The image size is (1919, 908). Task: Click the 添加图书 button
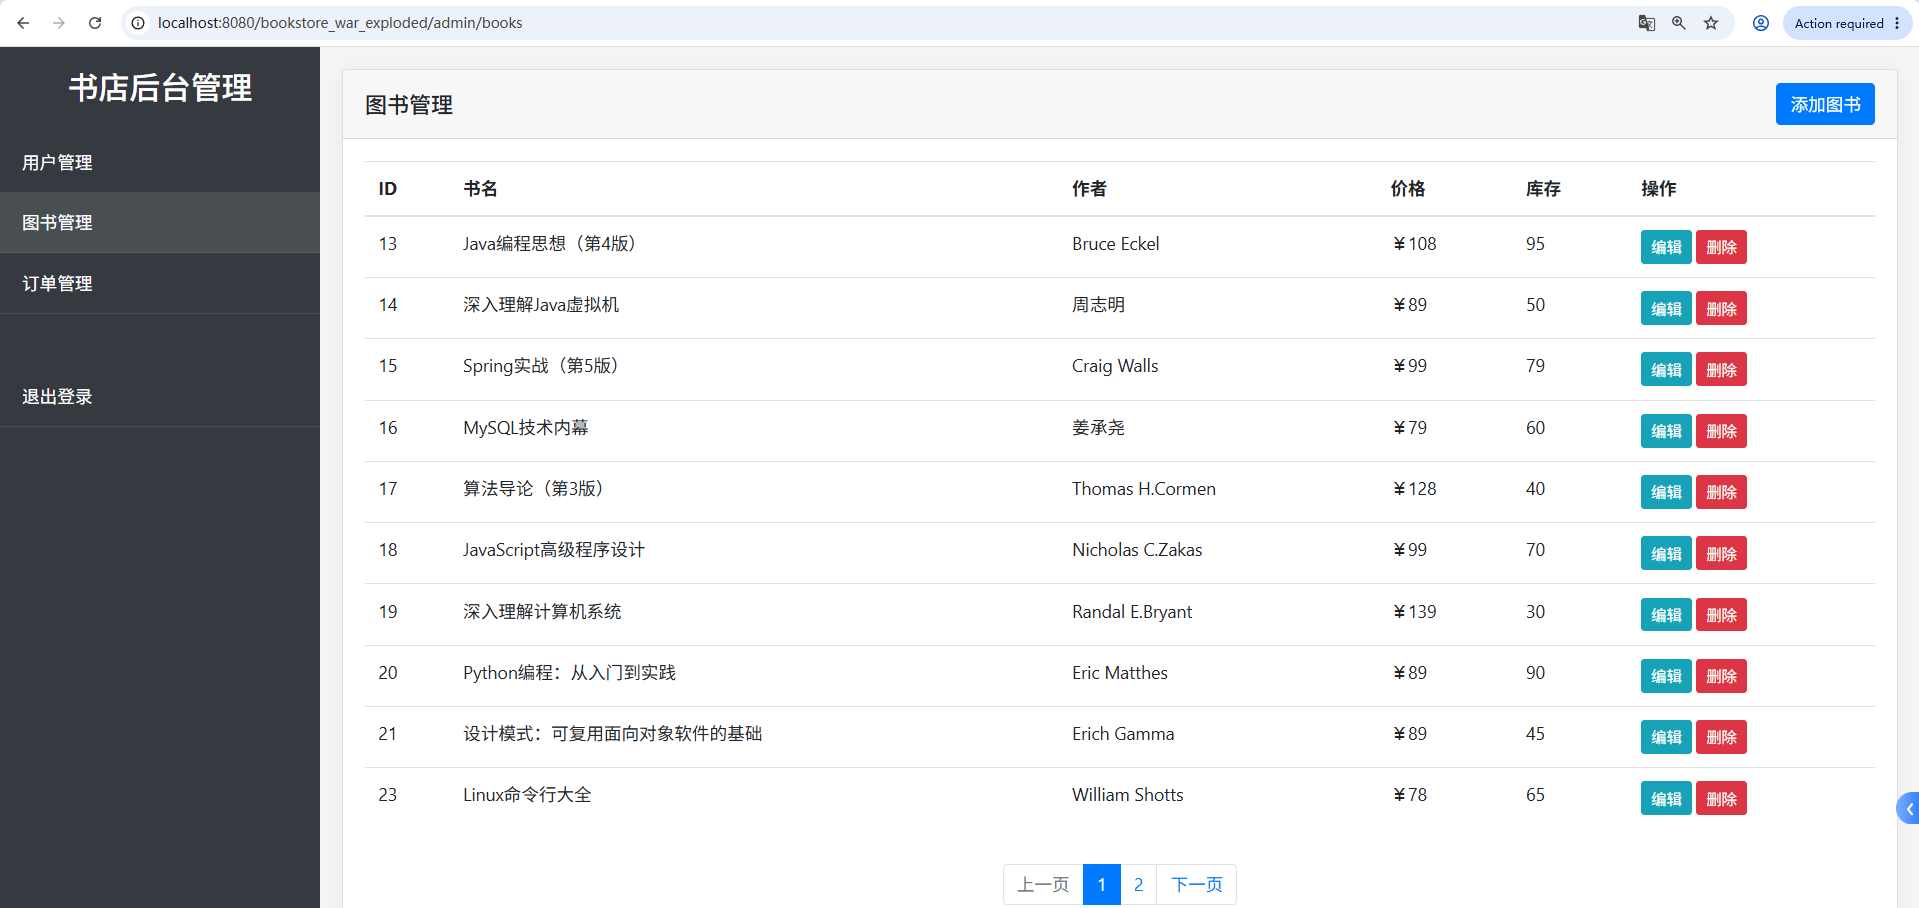tap(1825, 104)
